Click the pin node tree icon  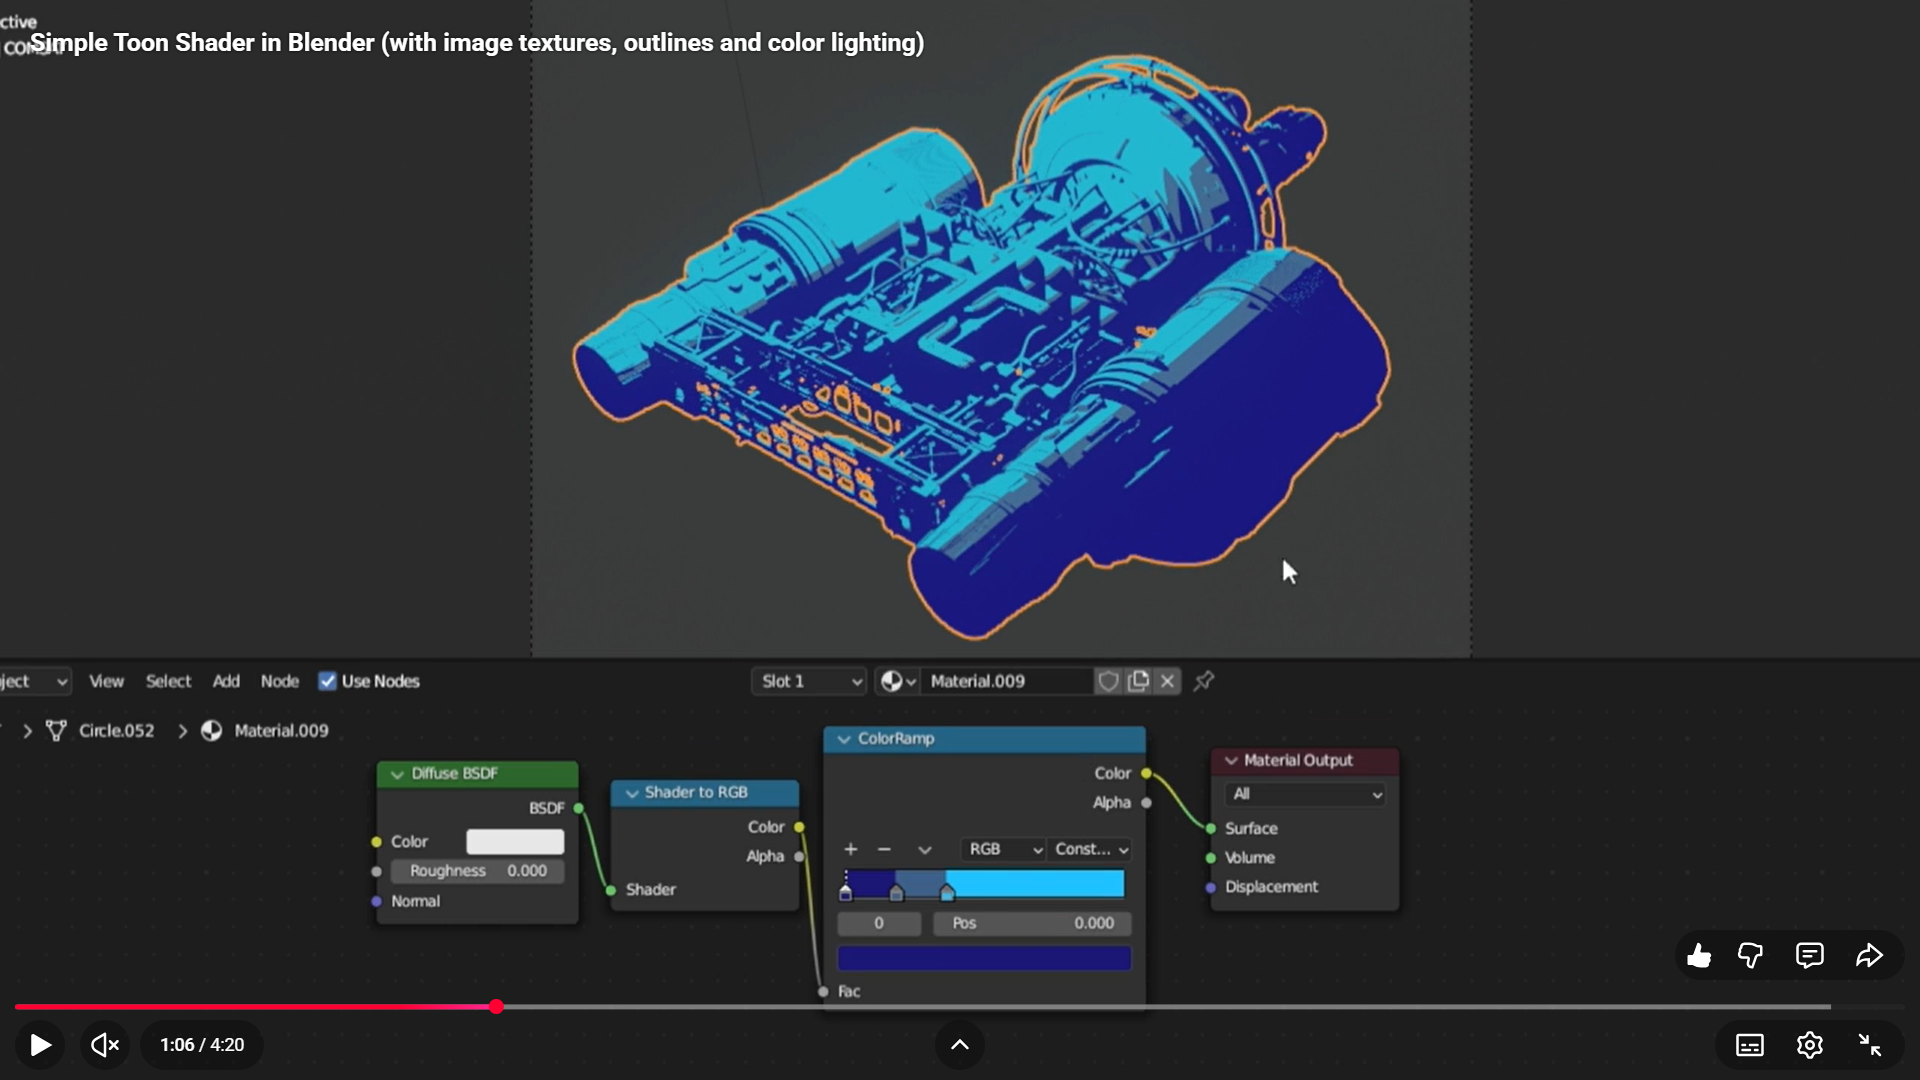(x=1204, y=681)
